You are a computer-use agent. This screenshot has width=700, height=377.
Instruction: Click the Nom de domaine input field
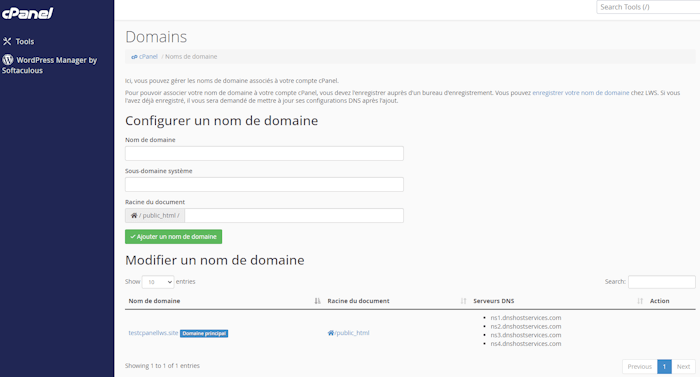(x=264, y=153)
